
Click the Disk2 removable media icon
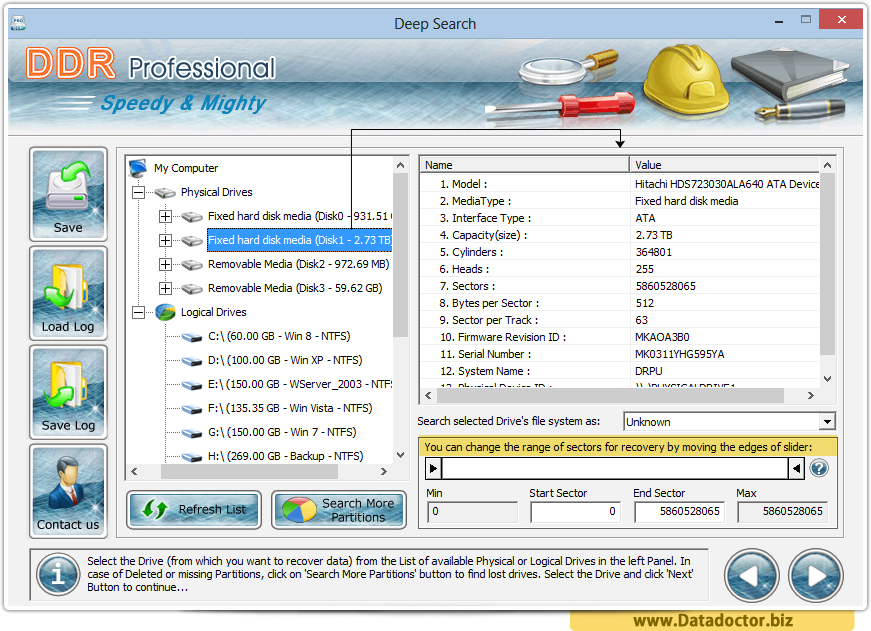[x=192, y=264]
